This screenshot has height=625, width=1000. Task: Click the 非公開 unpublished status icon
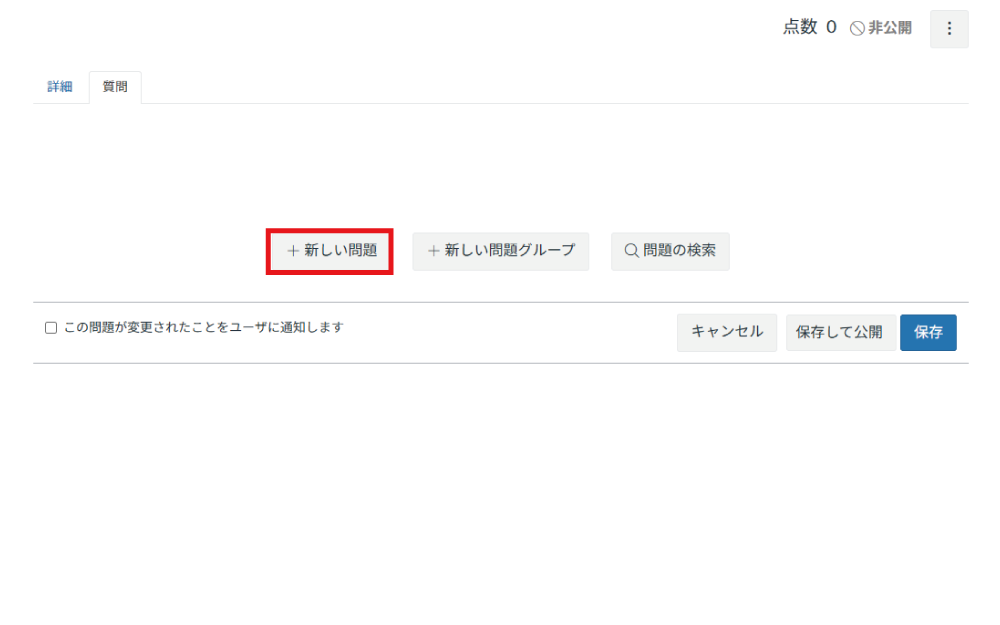(857, 29)
